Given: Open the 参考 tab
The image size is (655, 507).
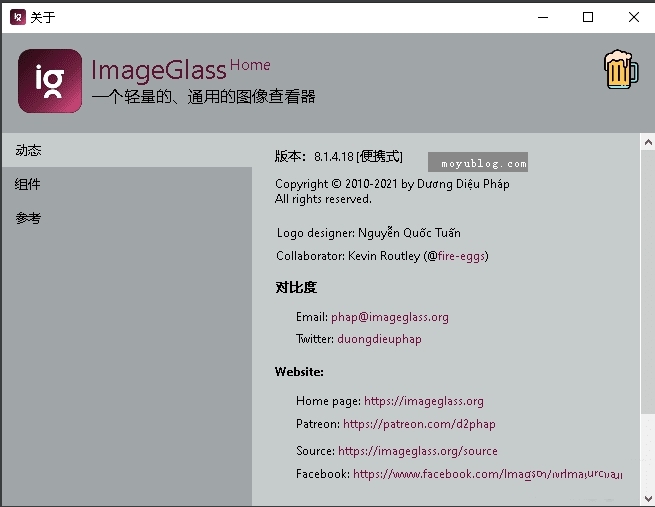Looking at the screenshot, I should [x=127, y=218].
